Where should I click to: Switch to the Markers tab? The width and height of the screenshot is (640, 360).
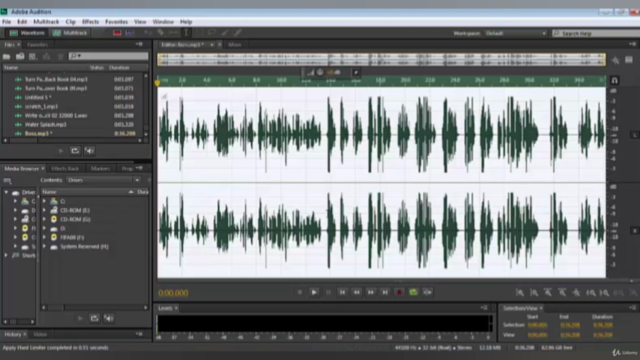100,169
